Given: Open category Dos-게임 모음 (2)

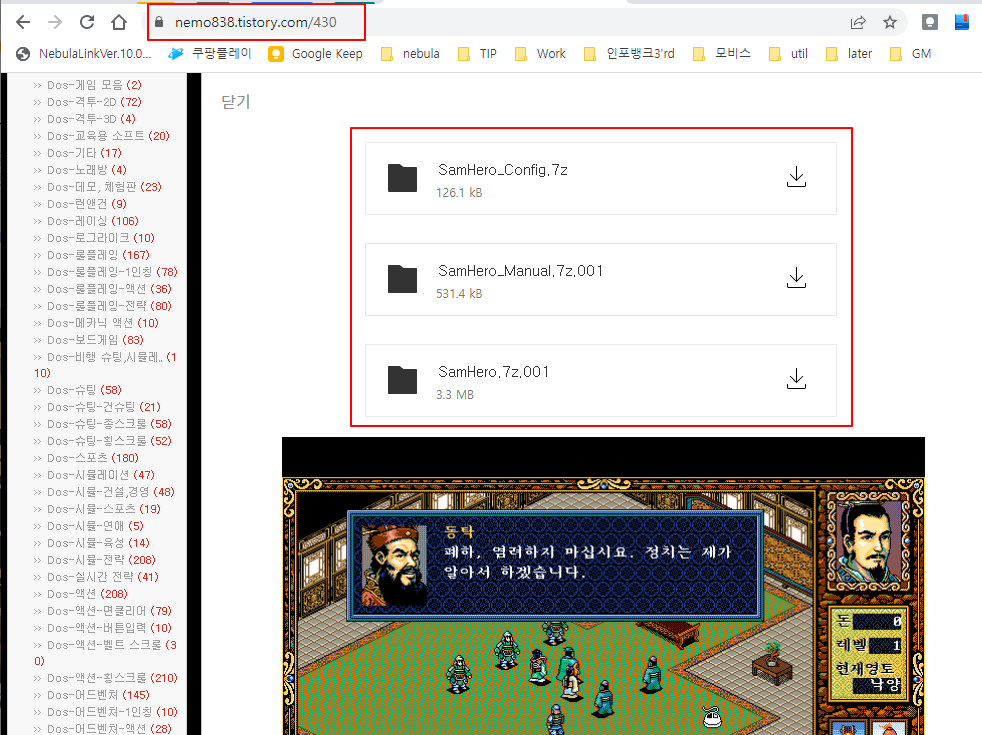Looking at the screenshot, I should (94, 85).
